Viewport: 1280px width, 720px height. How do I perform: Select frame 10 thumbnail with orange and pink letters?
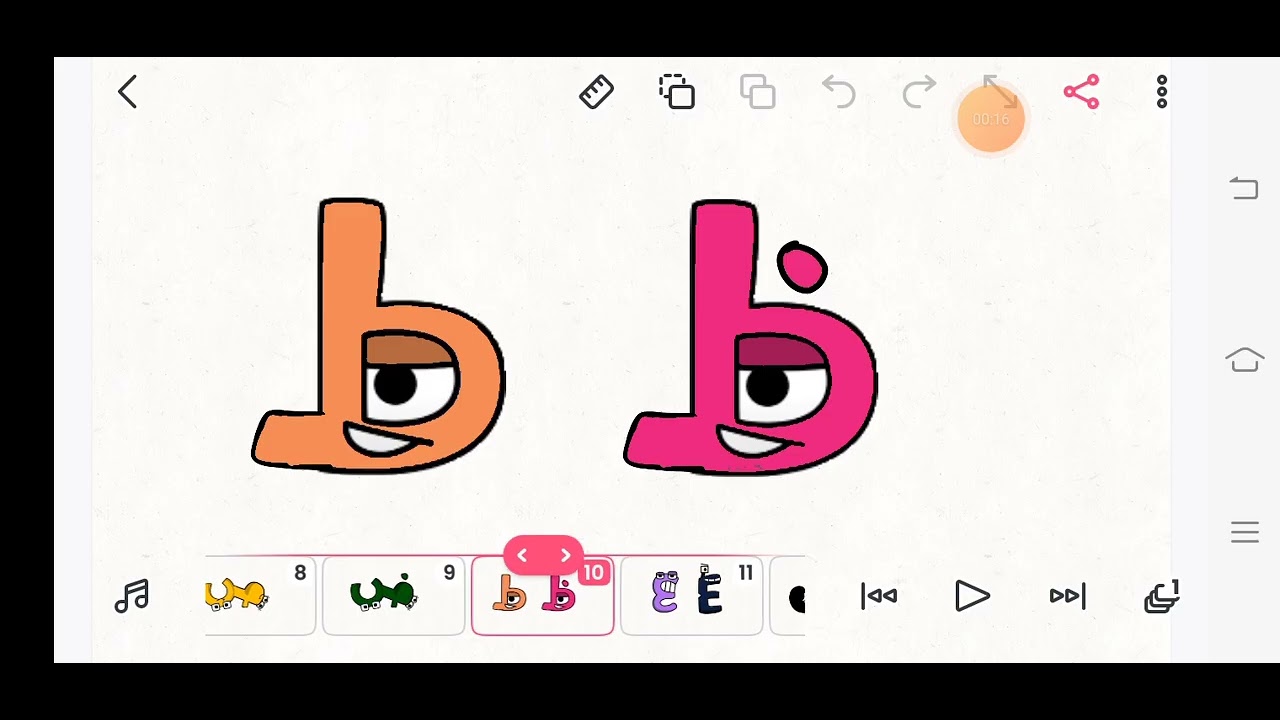coord(542,596)
